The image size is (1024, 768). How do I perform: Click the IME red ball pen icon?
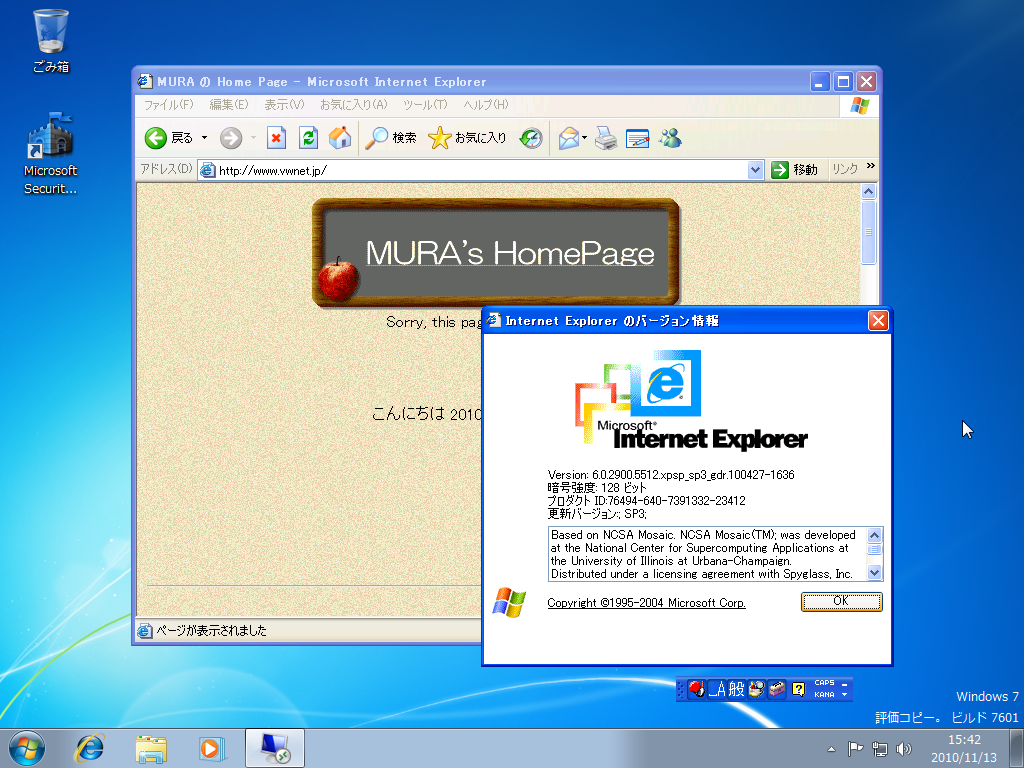coord(696,689)
